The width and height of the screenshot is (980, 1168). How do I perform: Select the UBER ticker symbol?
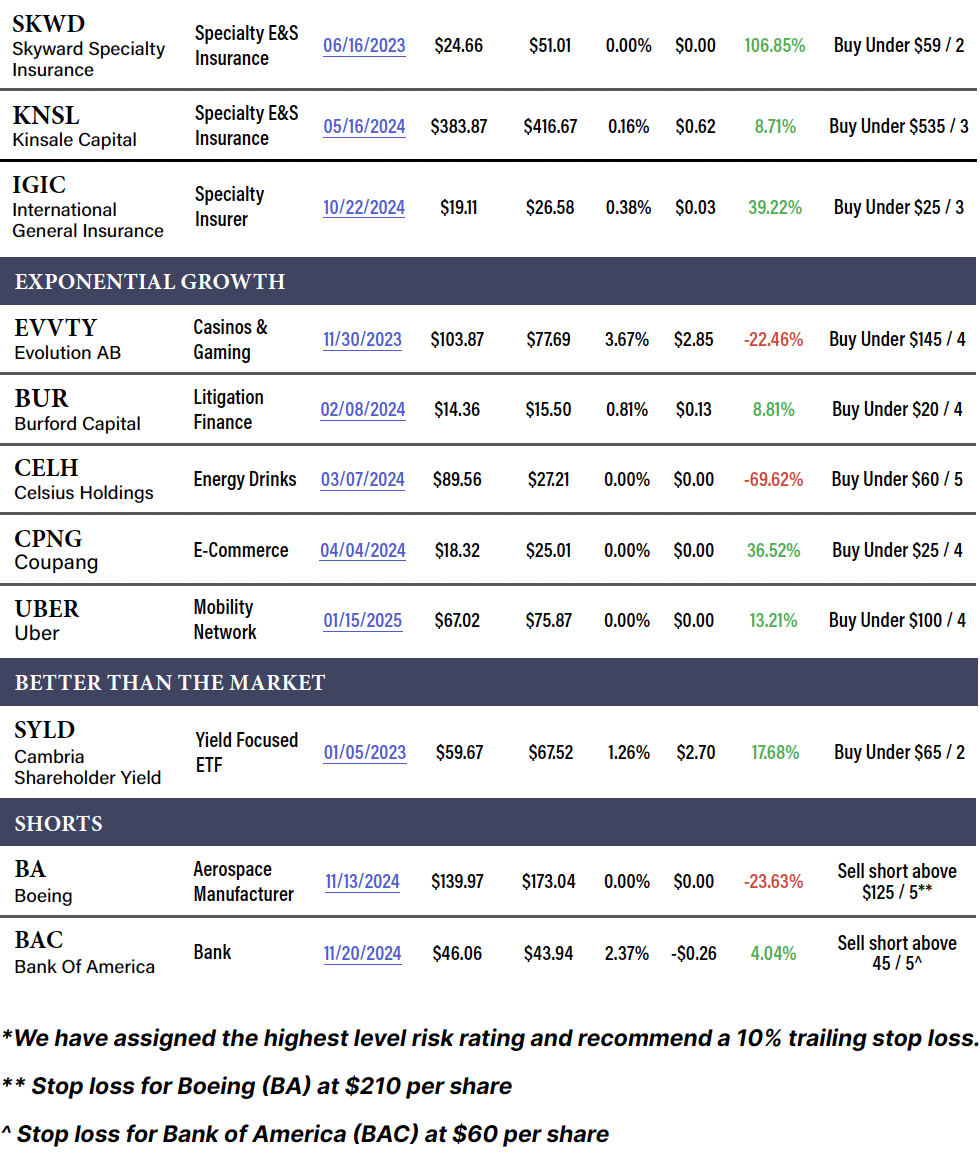pos(47,609)
